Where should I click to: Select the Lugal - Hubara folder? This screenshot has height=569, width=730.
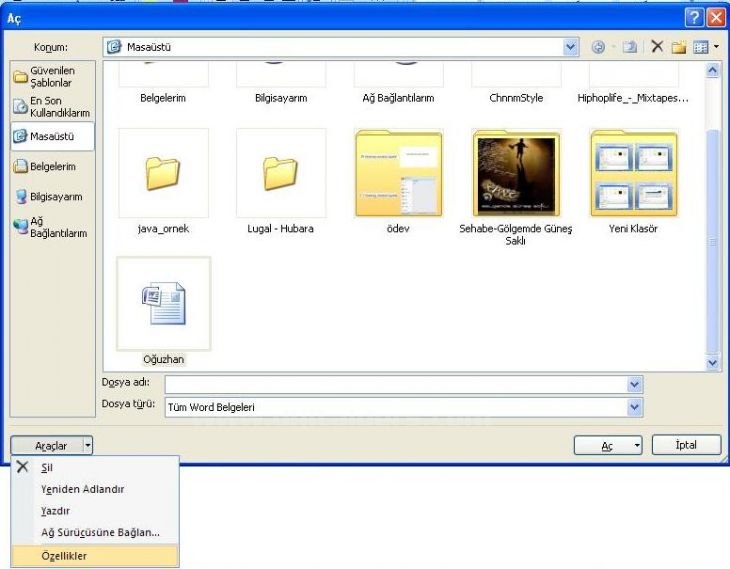(x=281, y=173)
